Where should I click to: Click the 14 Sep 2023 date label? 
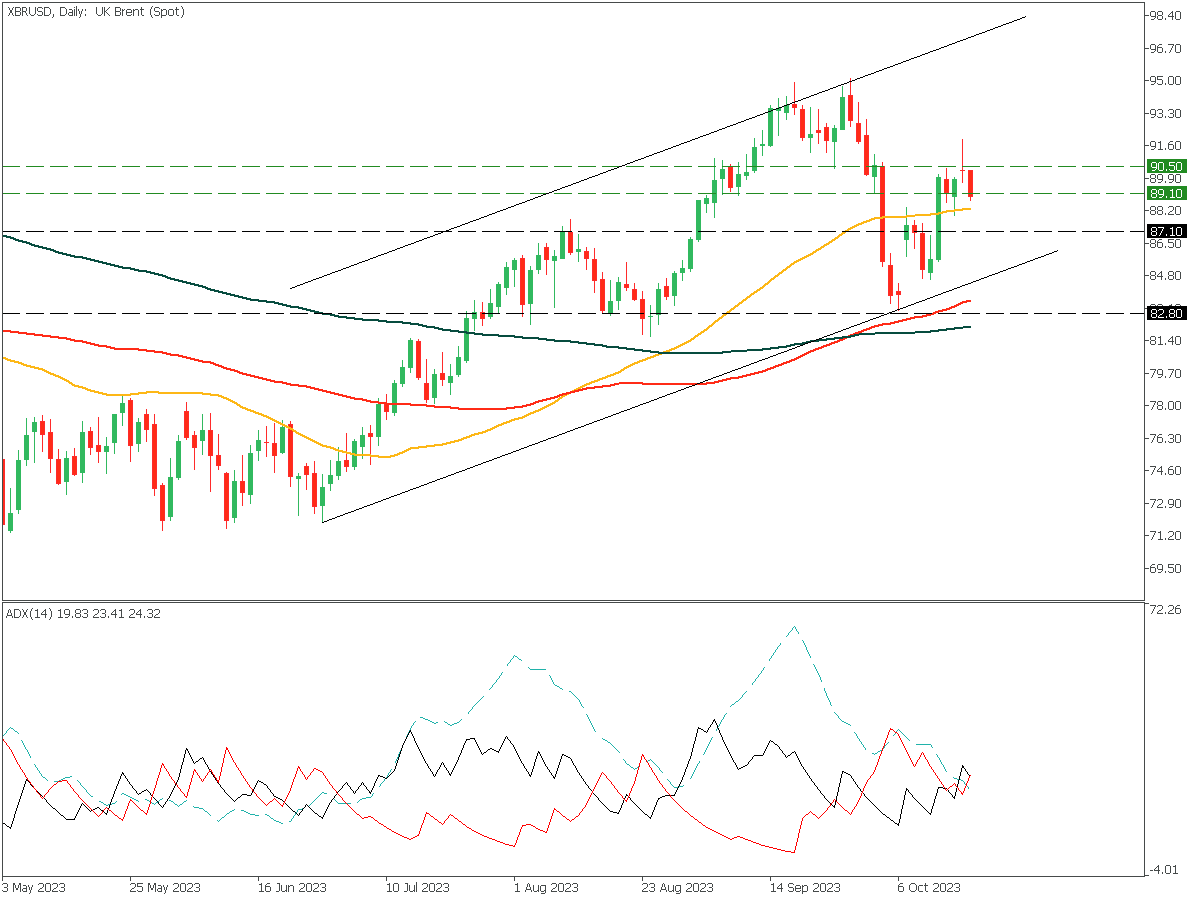click(x=804, y=887)
